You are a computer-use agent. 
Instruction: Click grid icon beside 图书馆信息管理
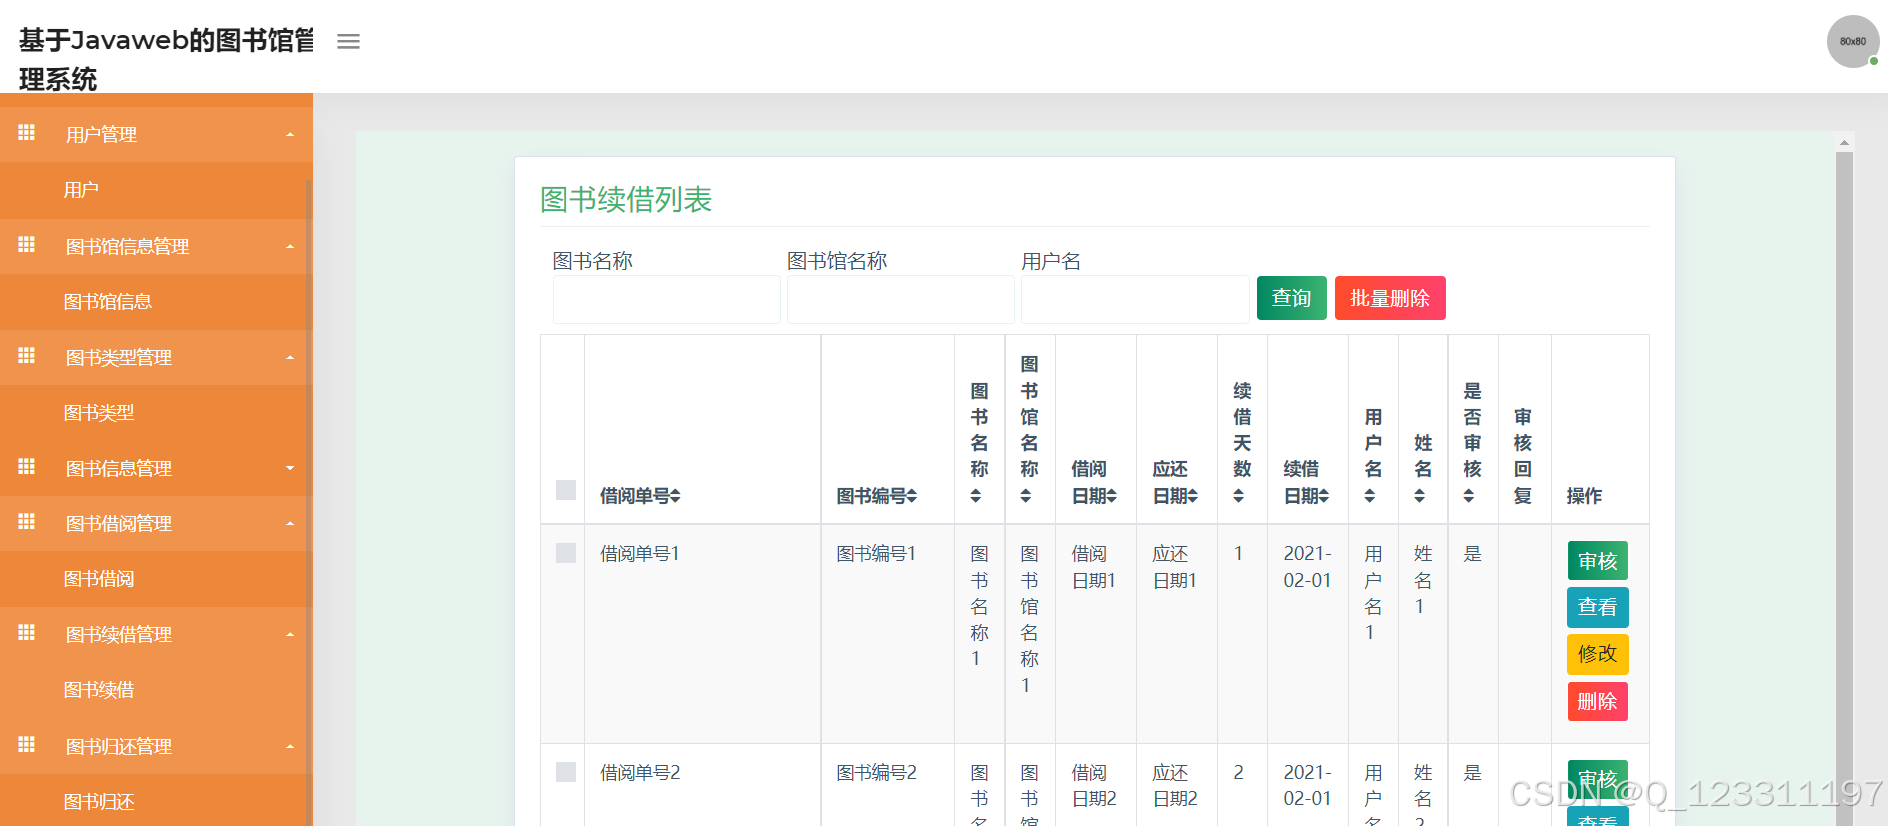pyautogui.click(x=27, y=245)
